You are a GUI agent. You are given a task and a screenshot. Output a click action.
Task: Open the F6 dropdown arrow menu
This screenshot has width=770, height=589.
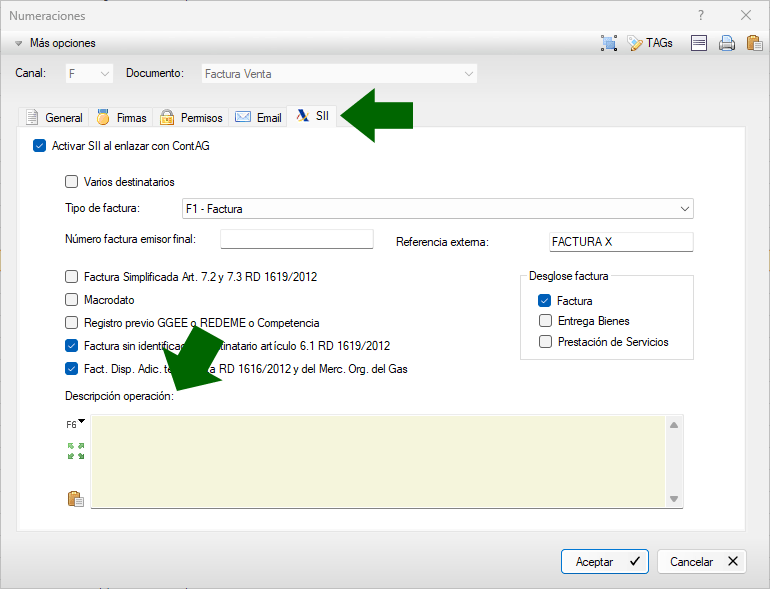(x=81, y=422)
